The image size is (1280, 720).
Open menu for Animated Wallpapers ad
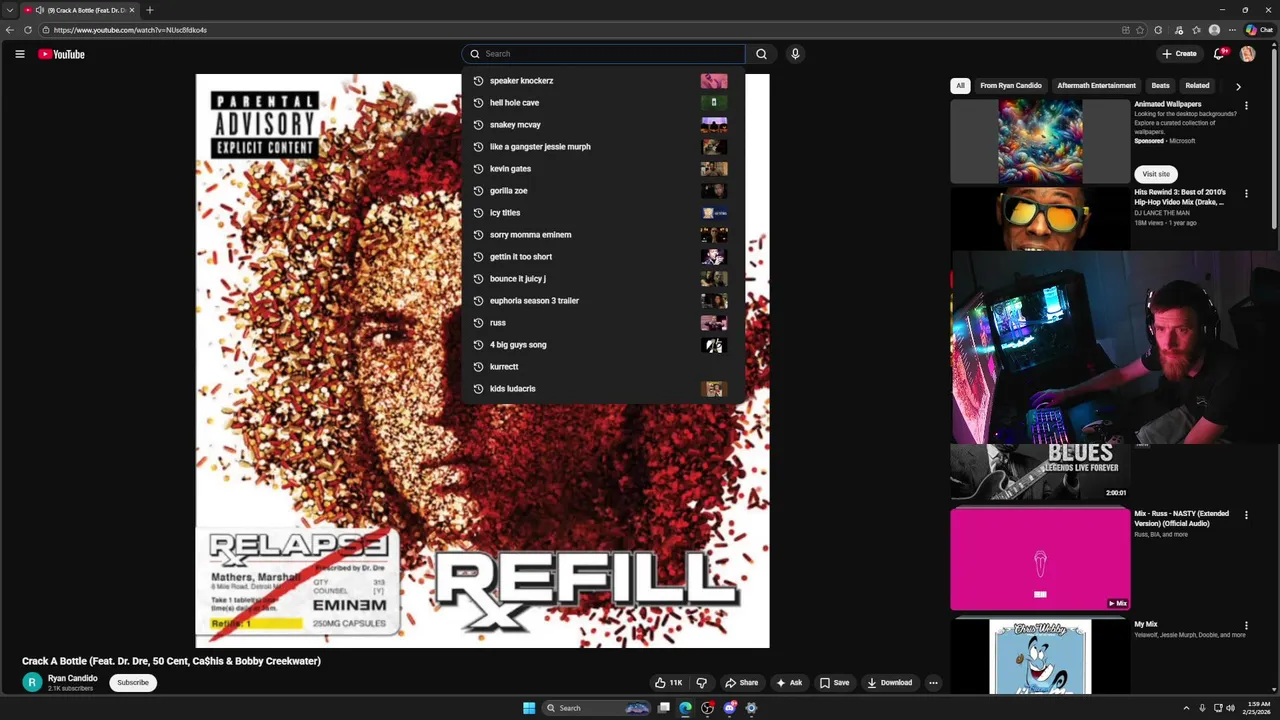click(1246, 105)
